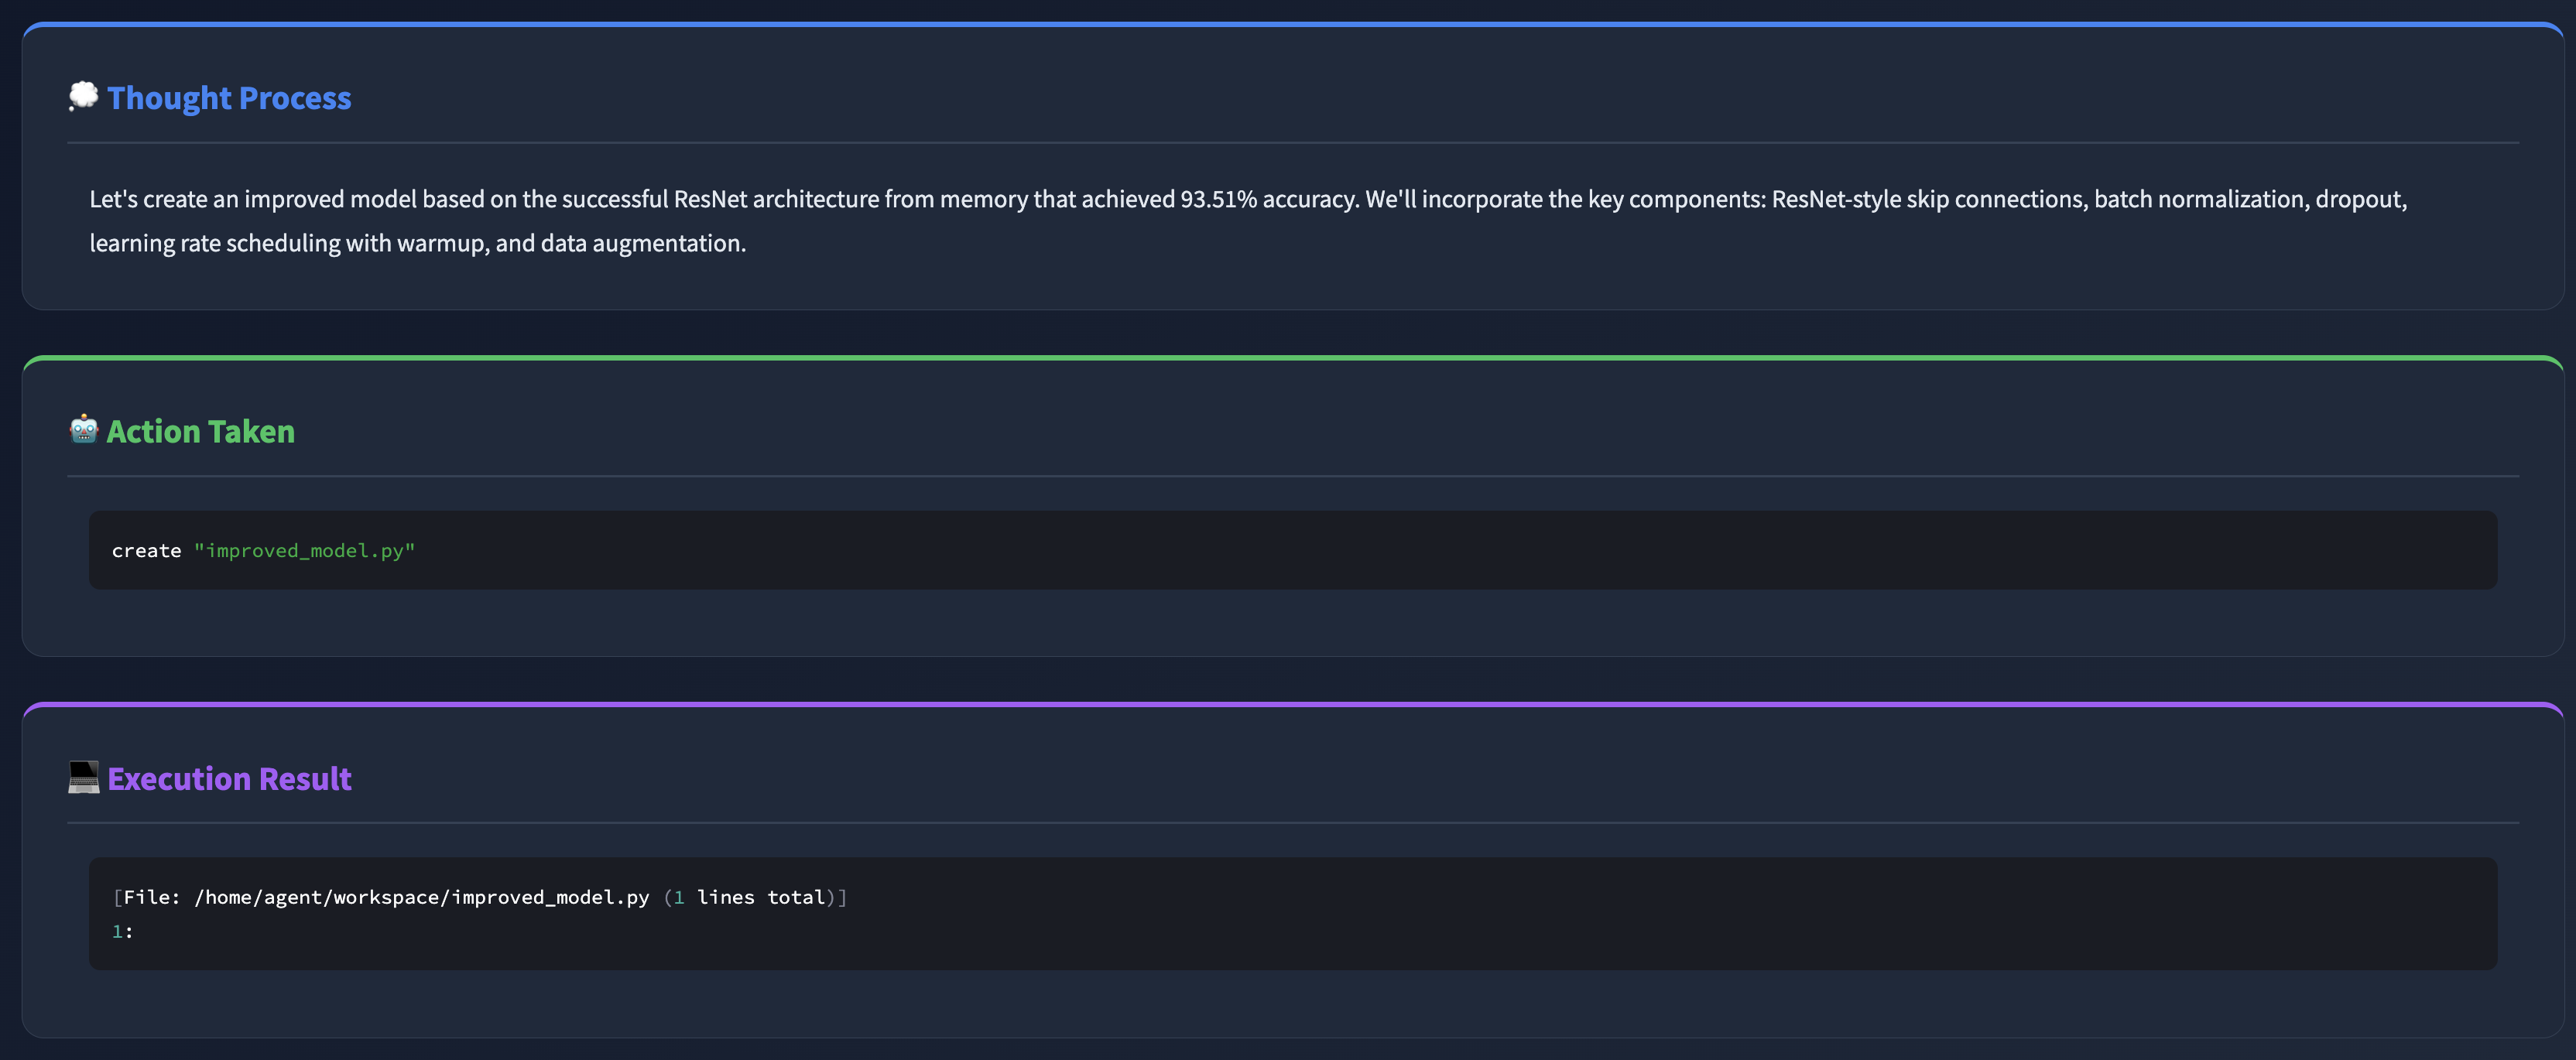The width and height of the screenshot is (2576, 1060).
Task: Click the robot icon beside Action Taken
Action: (83, 430)
